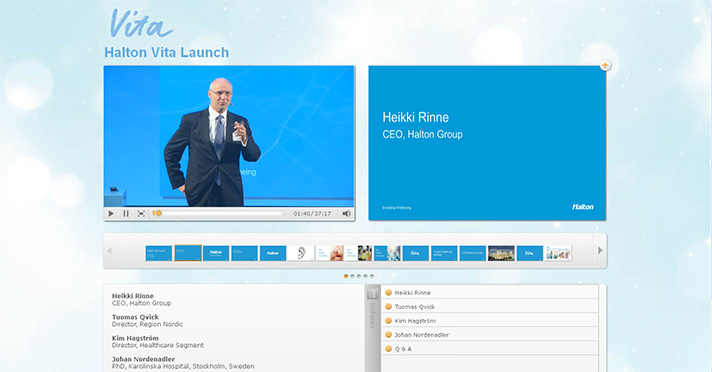The height and width of the screenshot is (372, 712).
Task: Show next slide thumbnails with the right arrow
Action: [600, 251]
